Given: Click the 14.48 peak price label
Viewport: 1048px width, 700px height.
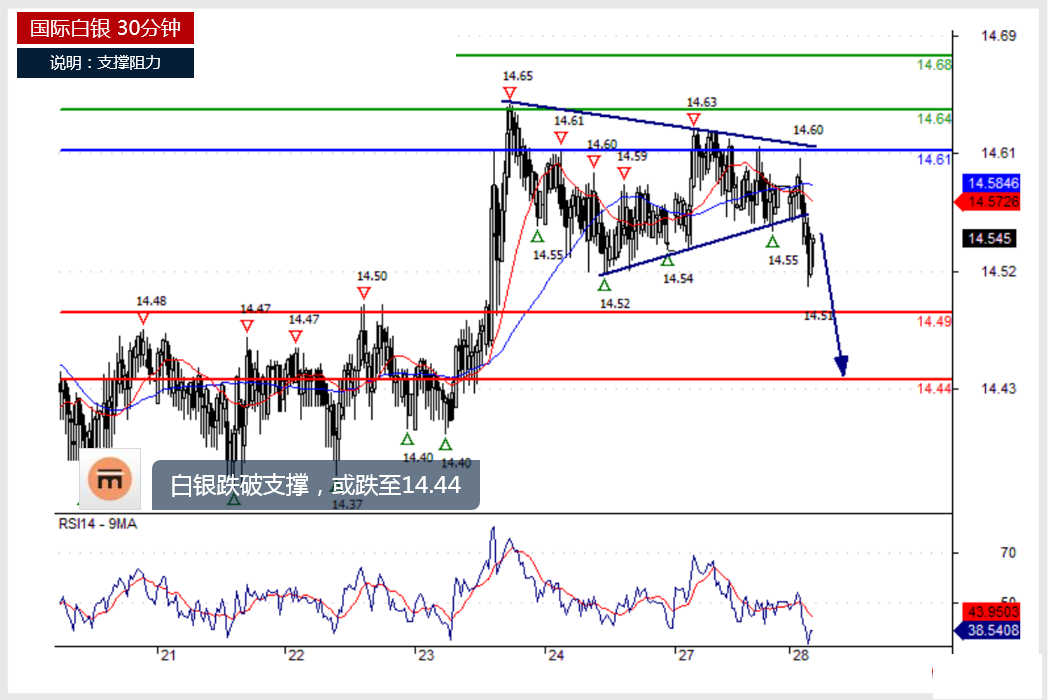Looking at the screenshot, I should coord(151,301).
